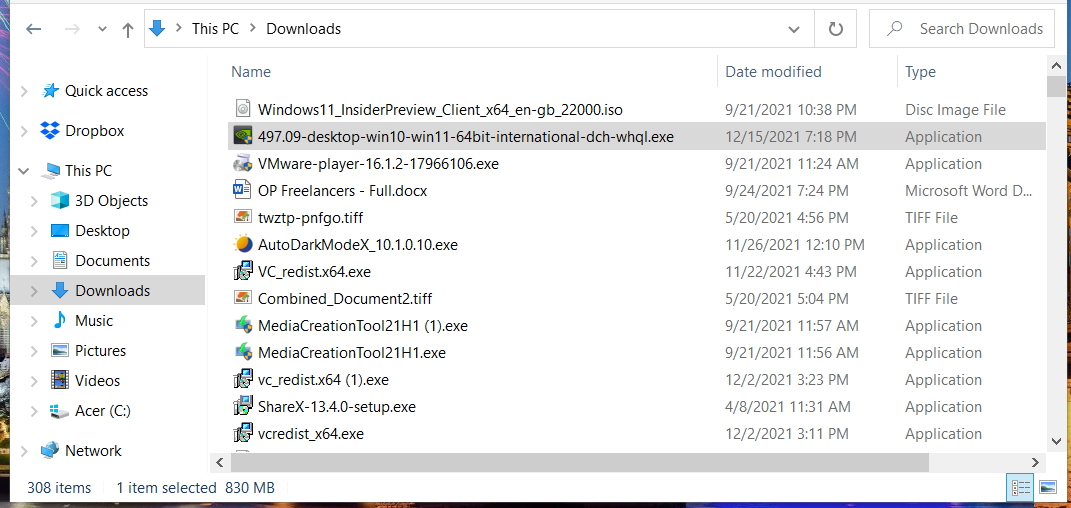Select the NVIDIA 497.09 driver installer icon
The image size is (1071, 508).
click(x=242, y=137)
